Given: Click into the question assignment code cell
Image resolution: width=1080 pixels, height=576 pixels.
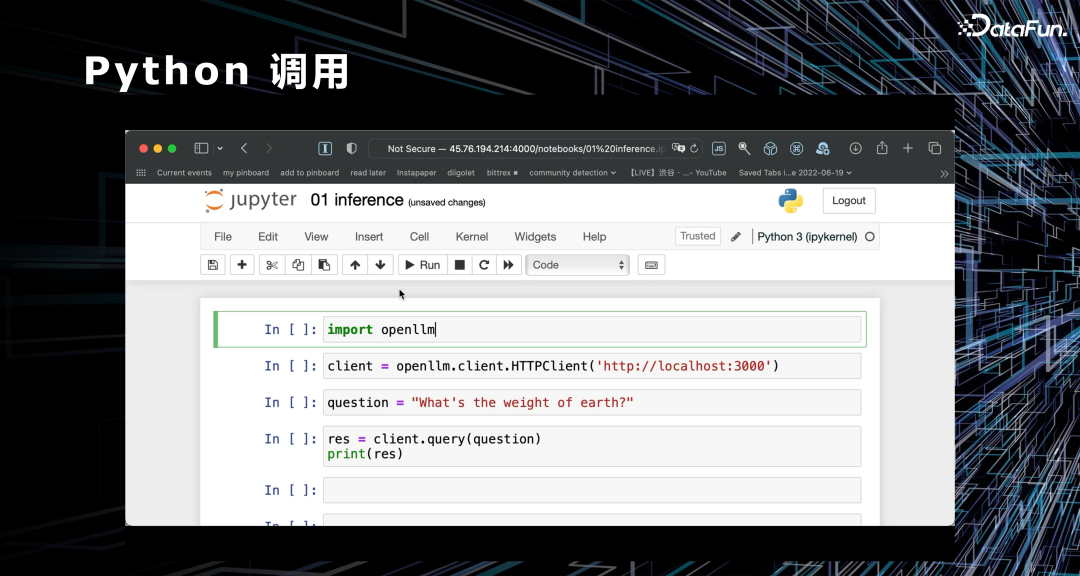Looking at the screenshot, I should click(591, 402).
